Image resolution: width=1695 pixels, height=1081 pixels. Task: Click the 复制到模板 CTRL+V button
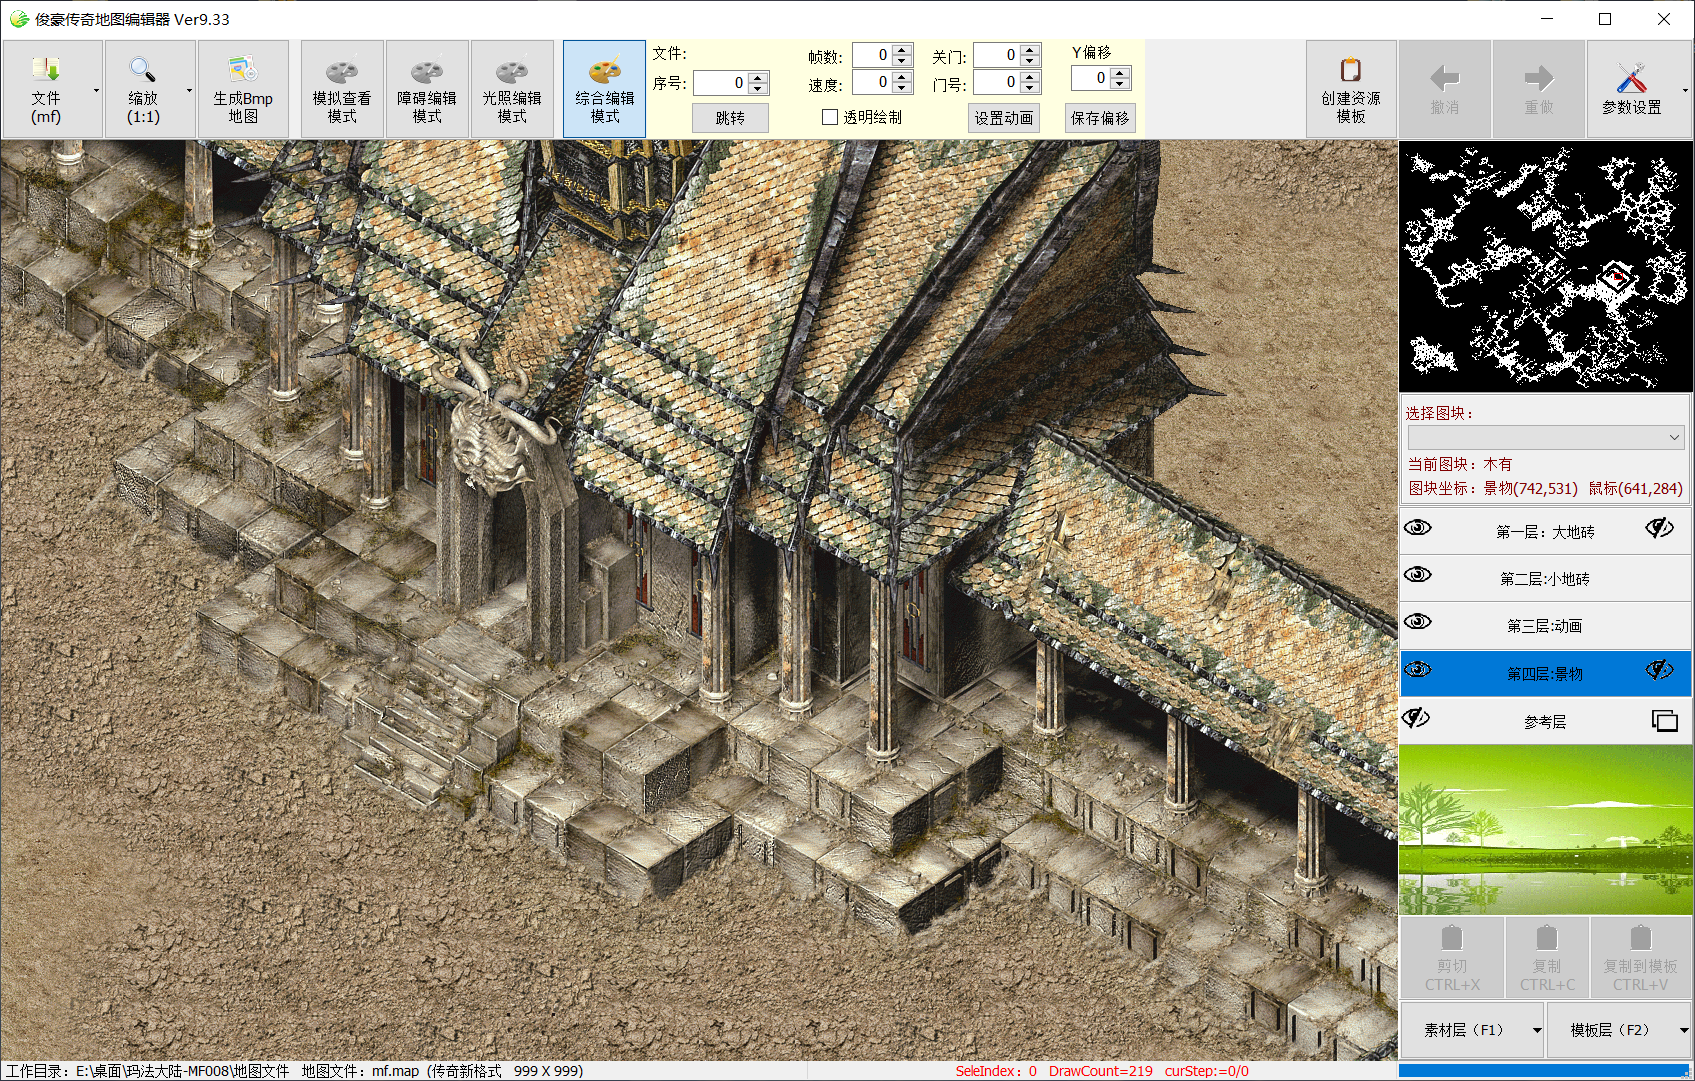[x=1640, y=959]
